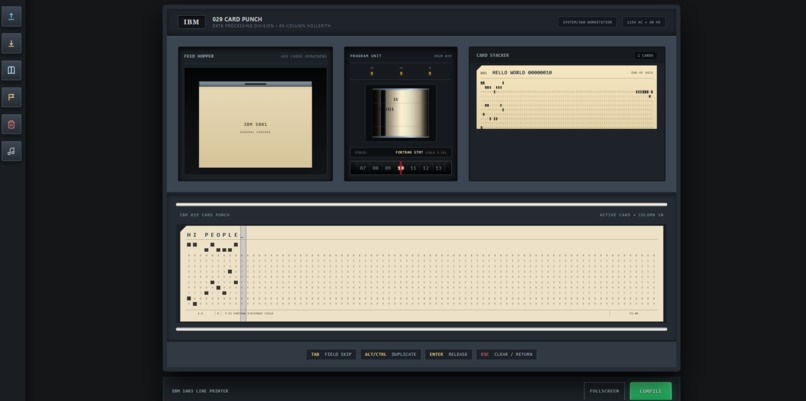Click the 'IBM 1403 LINE PRINTER' label
The width and height of the screenshot is (806, 401).
point(200,391)
